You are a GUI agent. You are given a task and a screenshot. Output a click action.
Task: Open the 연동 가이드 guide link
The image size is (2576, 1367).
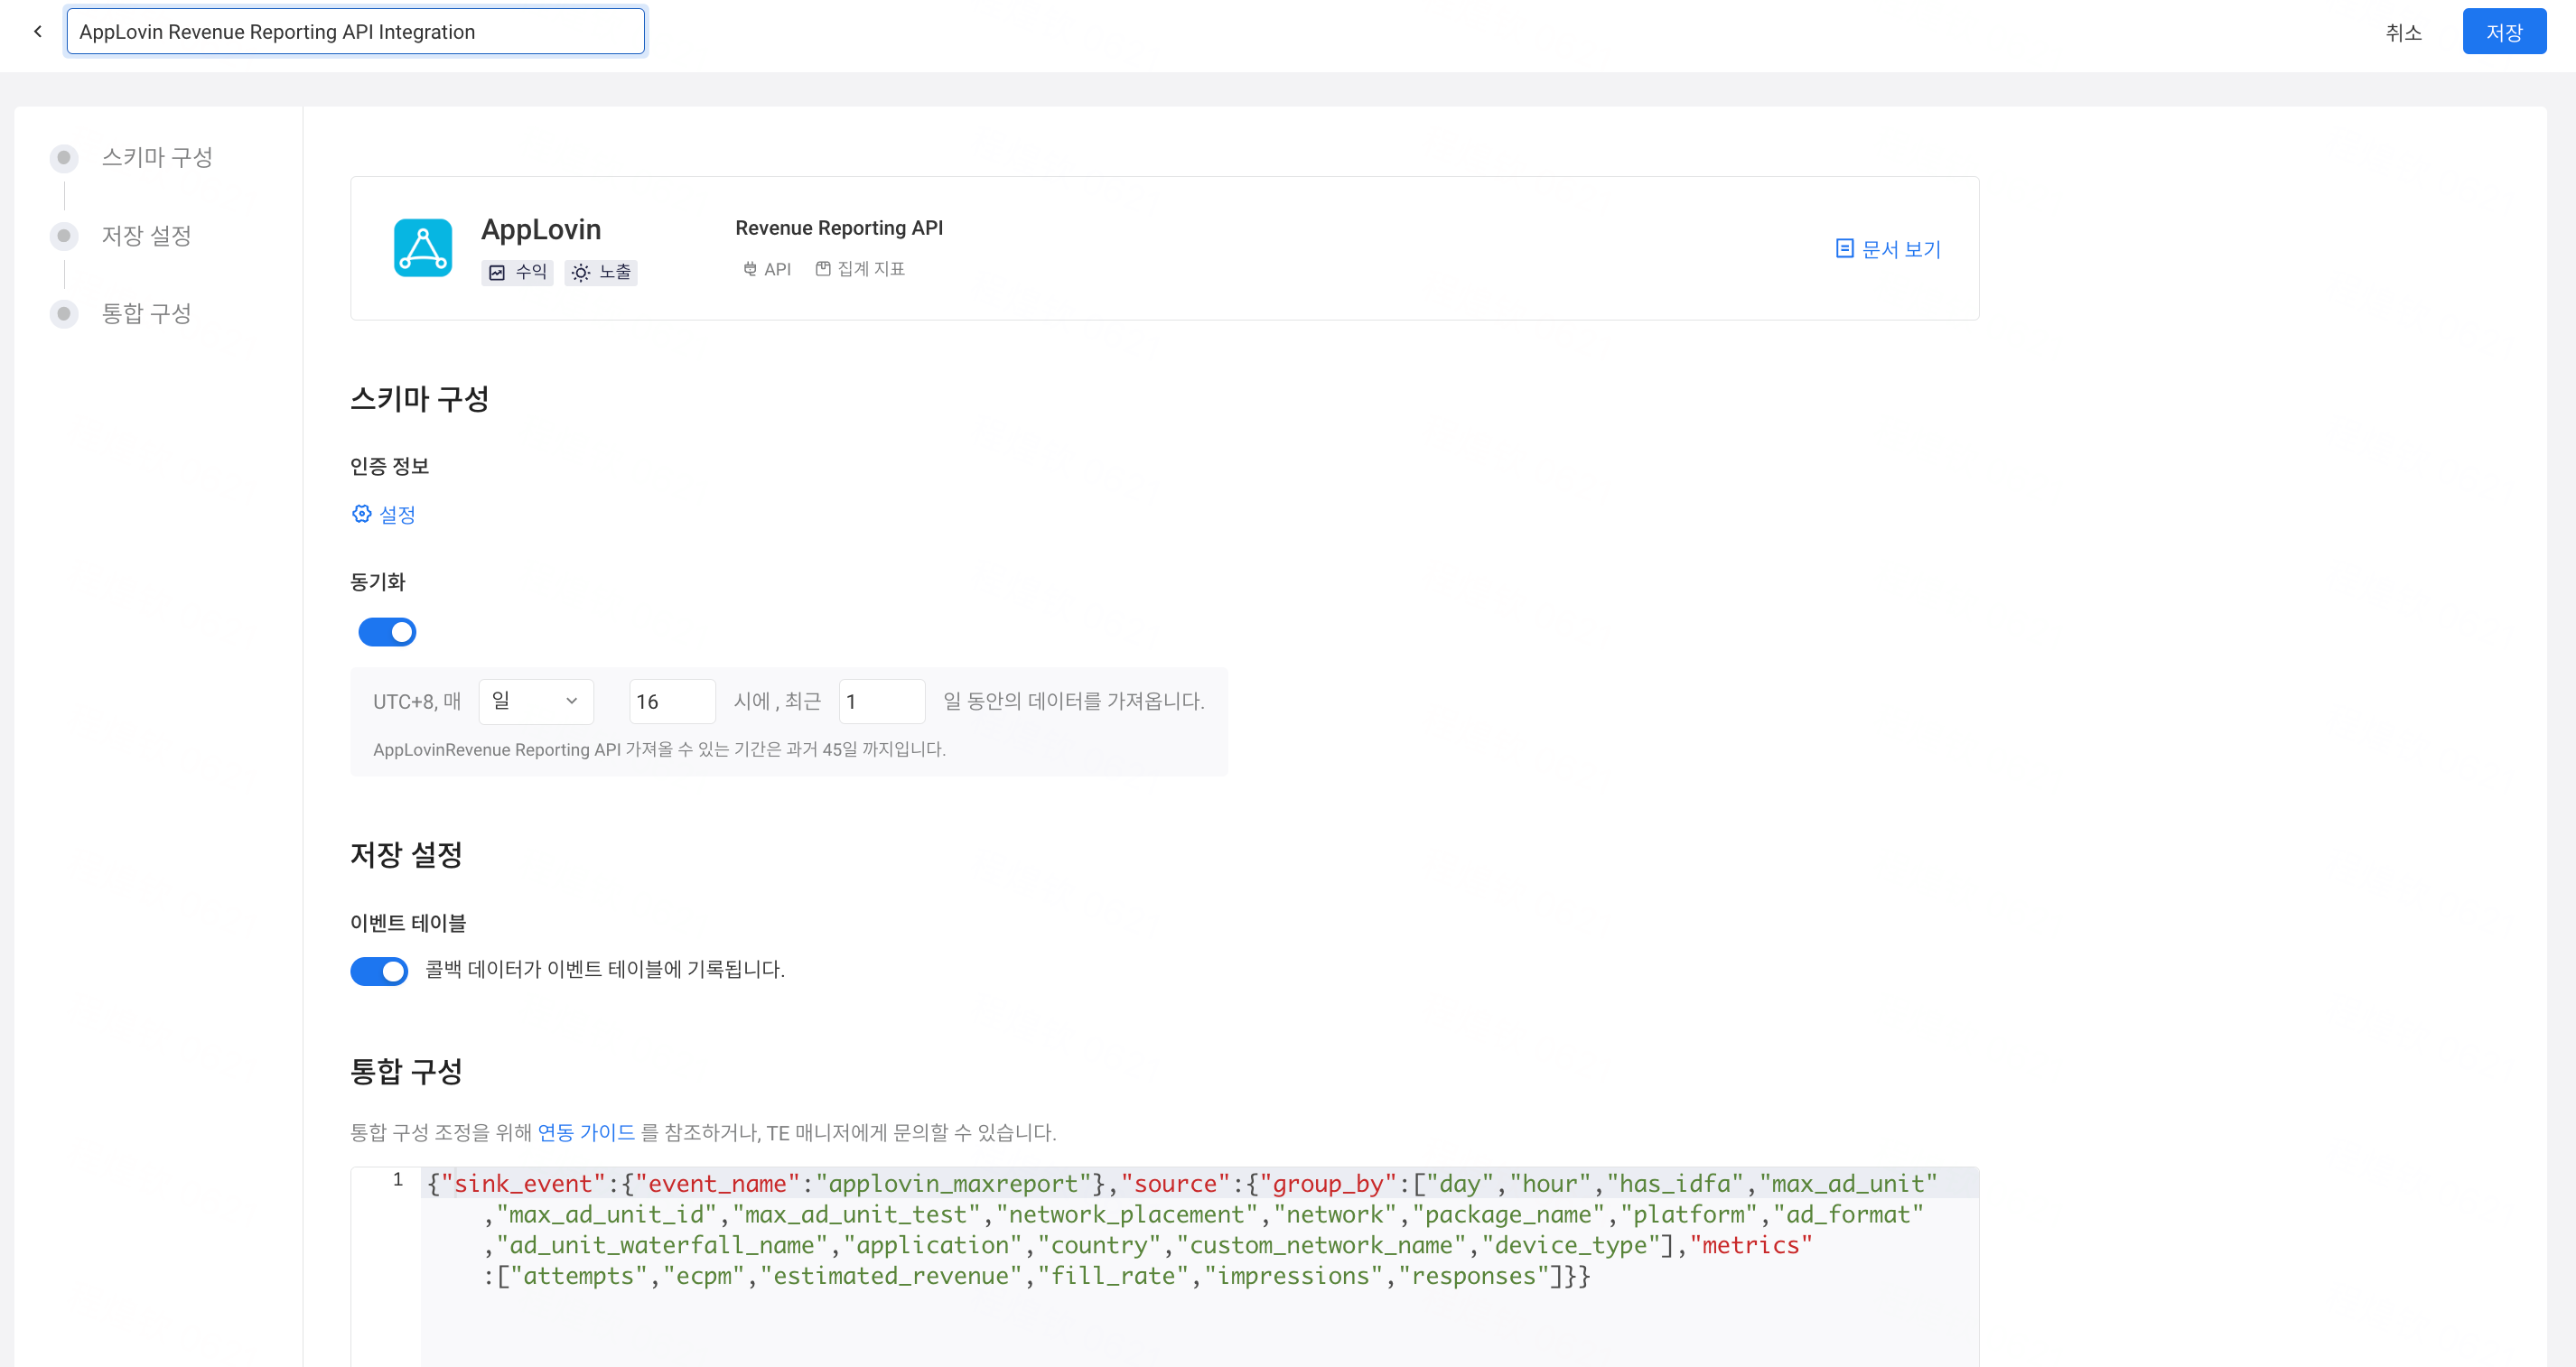(x=585, y=1133)
